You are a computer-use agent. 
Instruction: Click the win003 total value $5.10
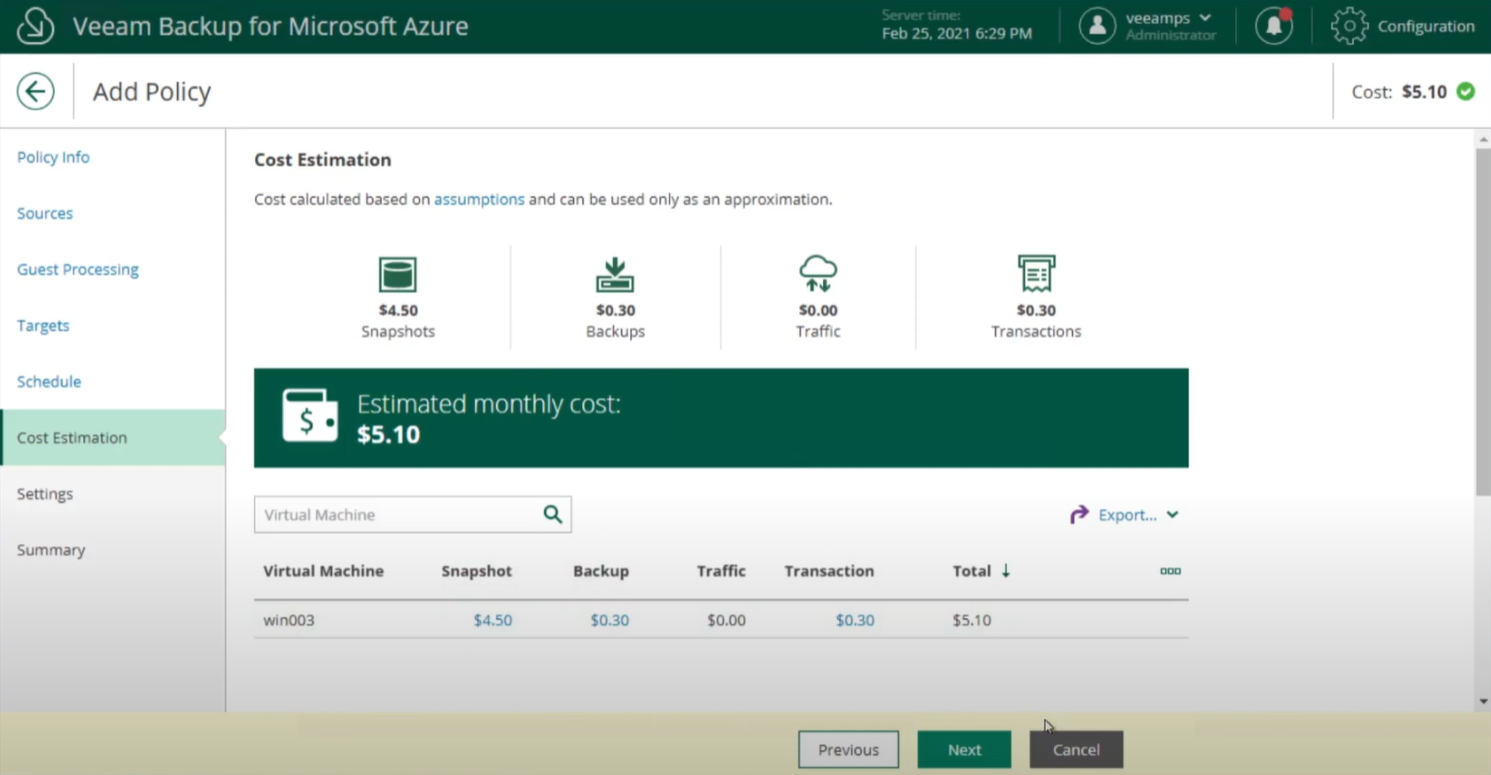point(972,620)
